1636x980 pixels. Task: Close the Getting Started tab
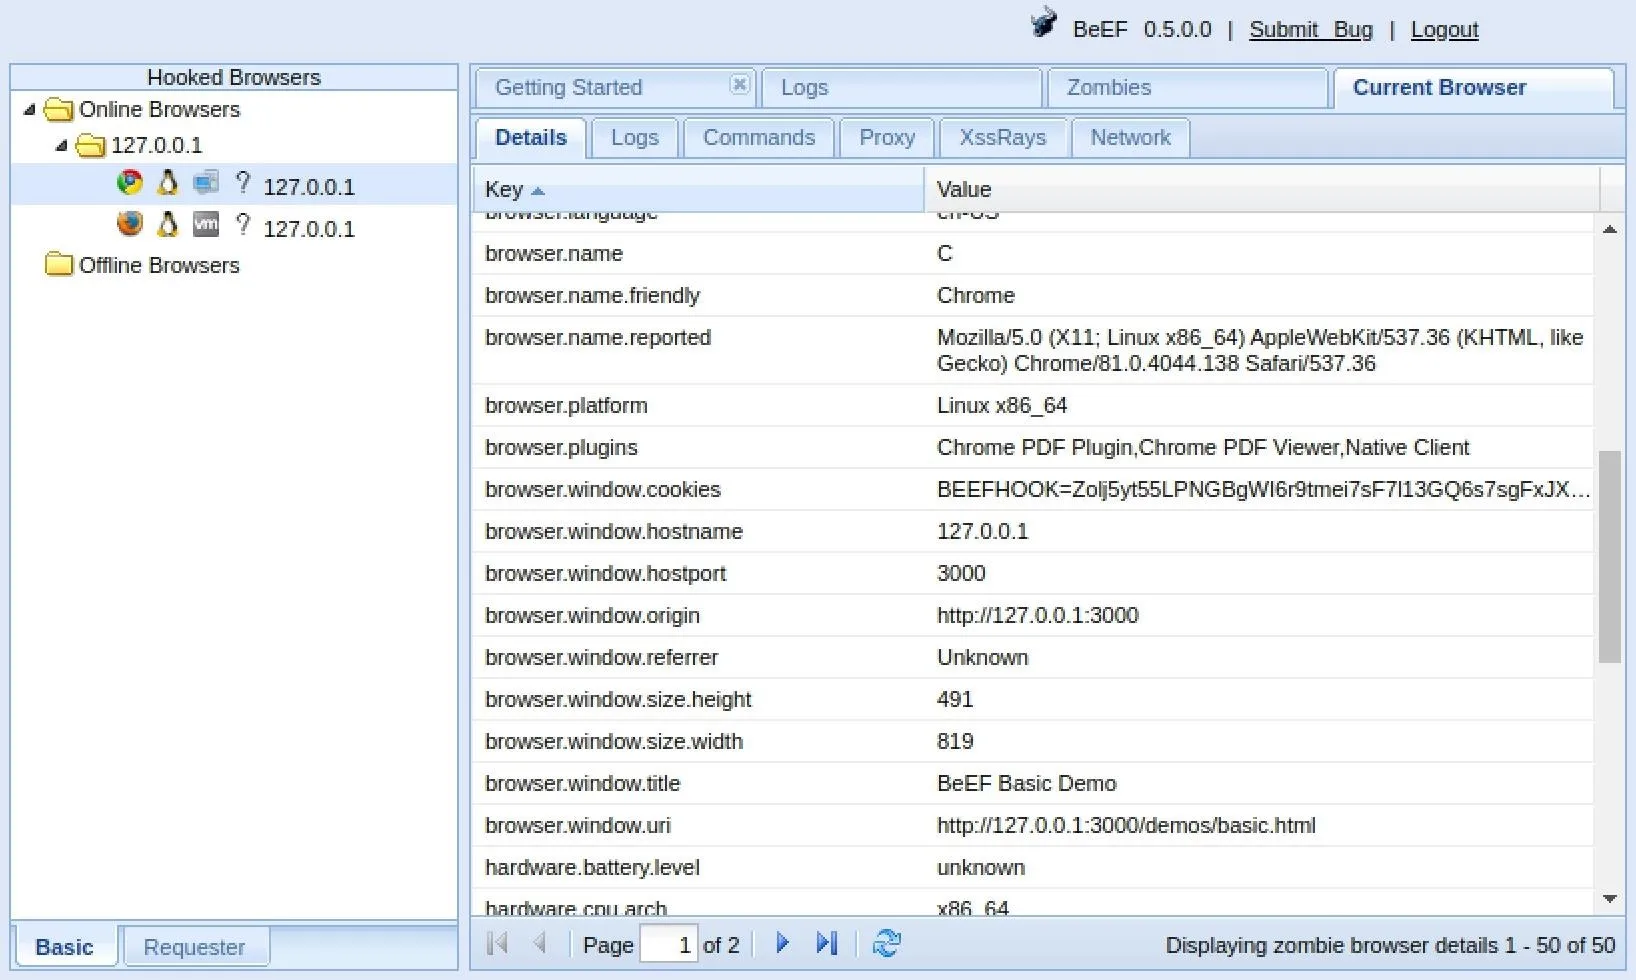(739, 84)
